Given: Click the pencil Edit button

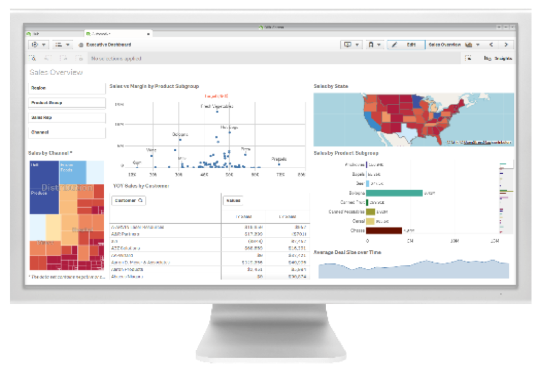Looking at the screenshot, I should pos(406,45).
